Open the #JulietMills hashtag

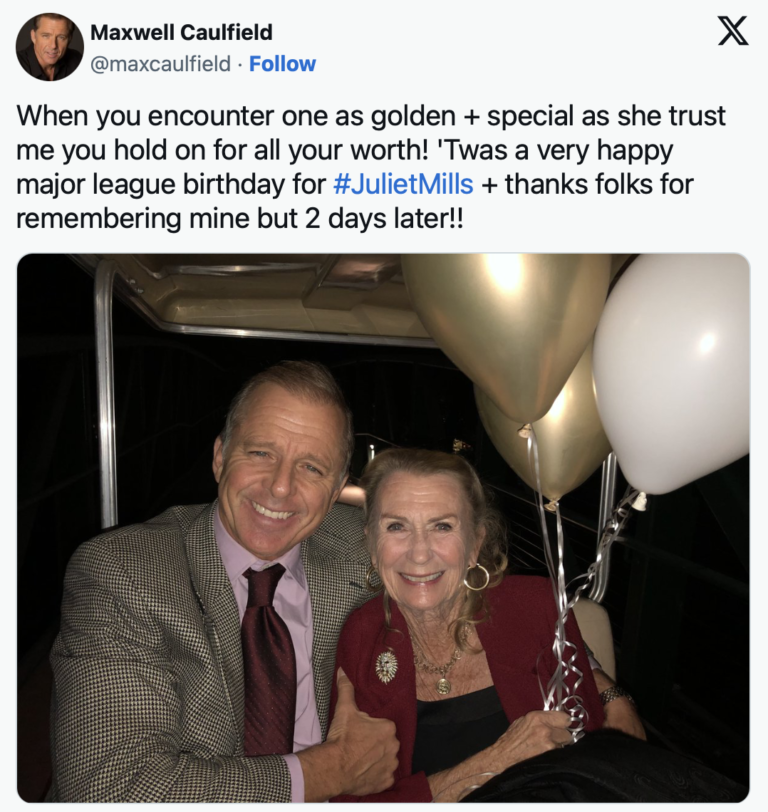404,185
